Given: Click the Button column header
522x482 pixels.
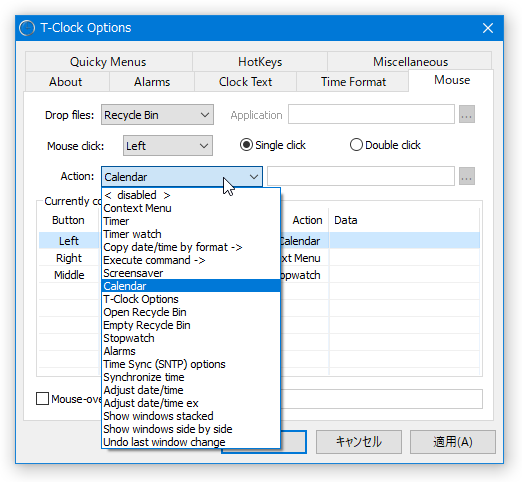Looking at the screenshot, I should 68,220.
